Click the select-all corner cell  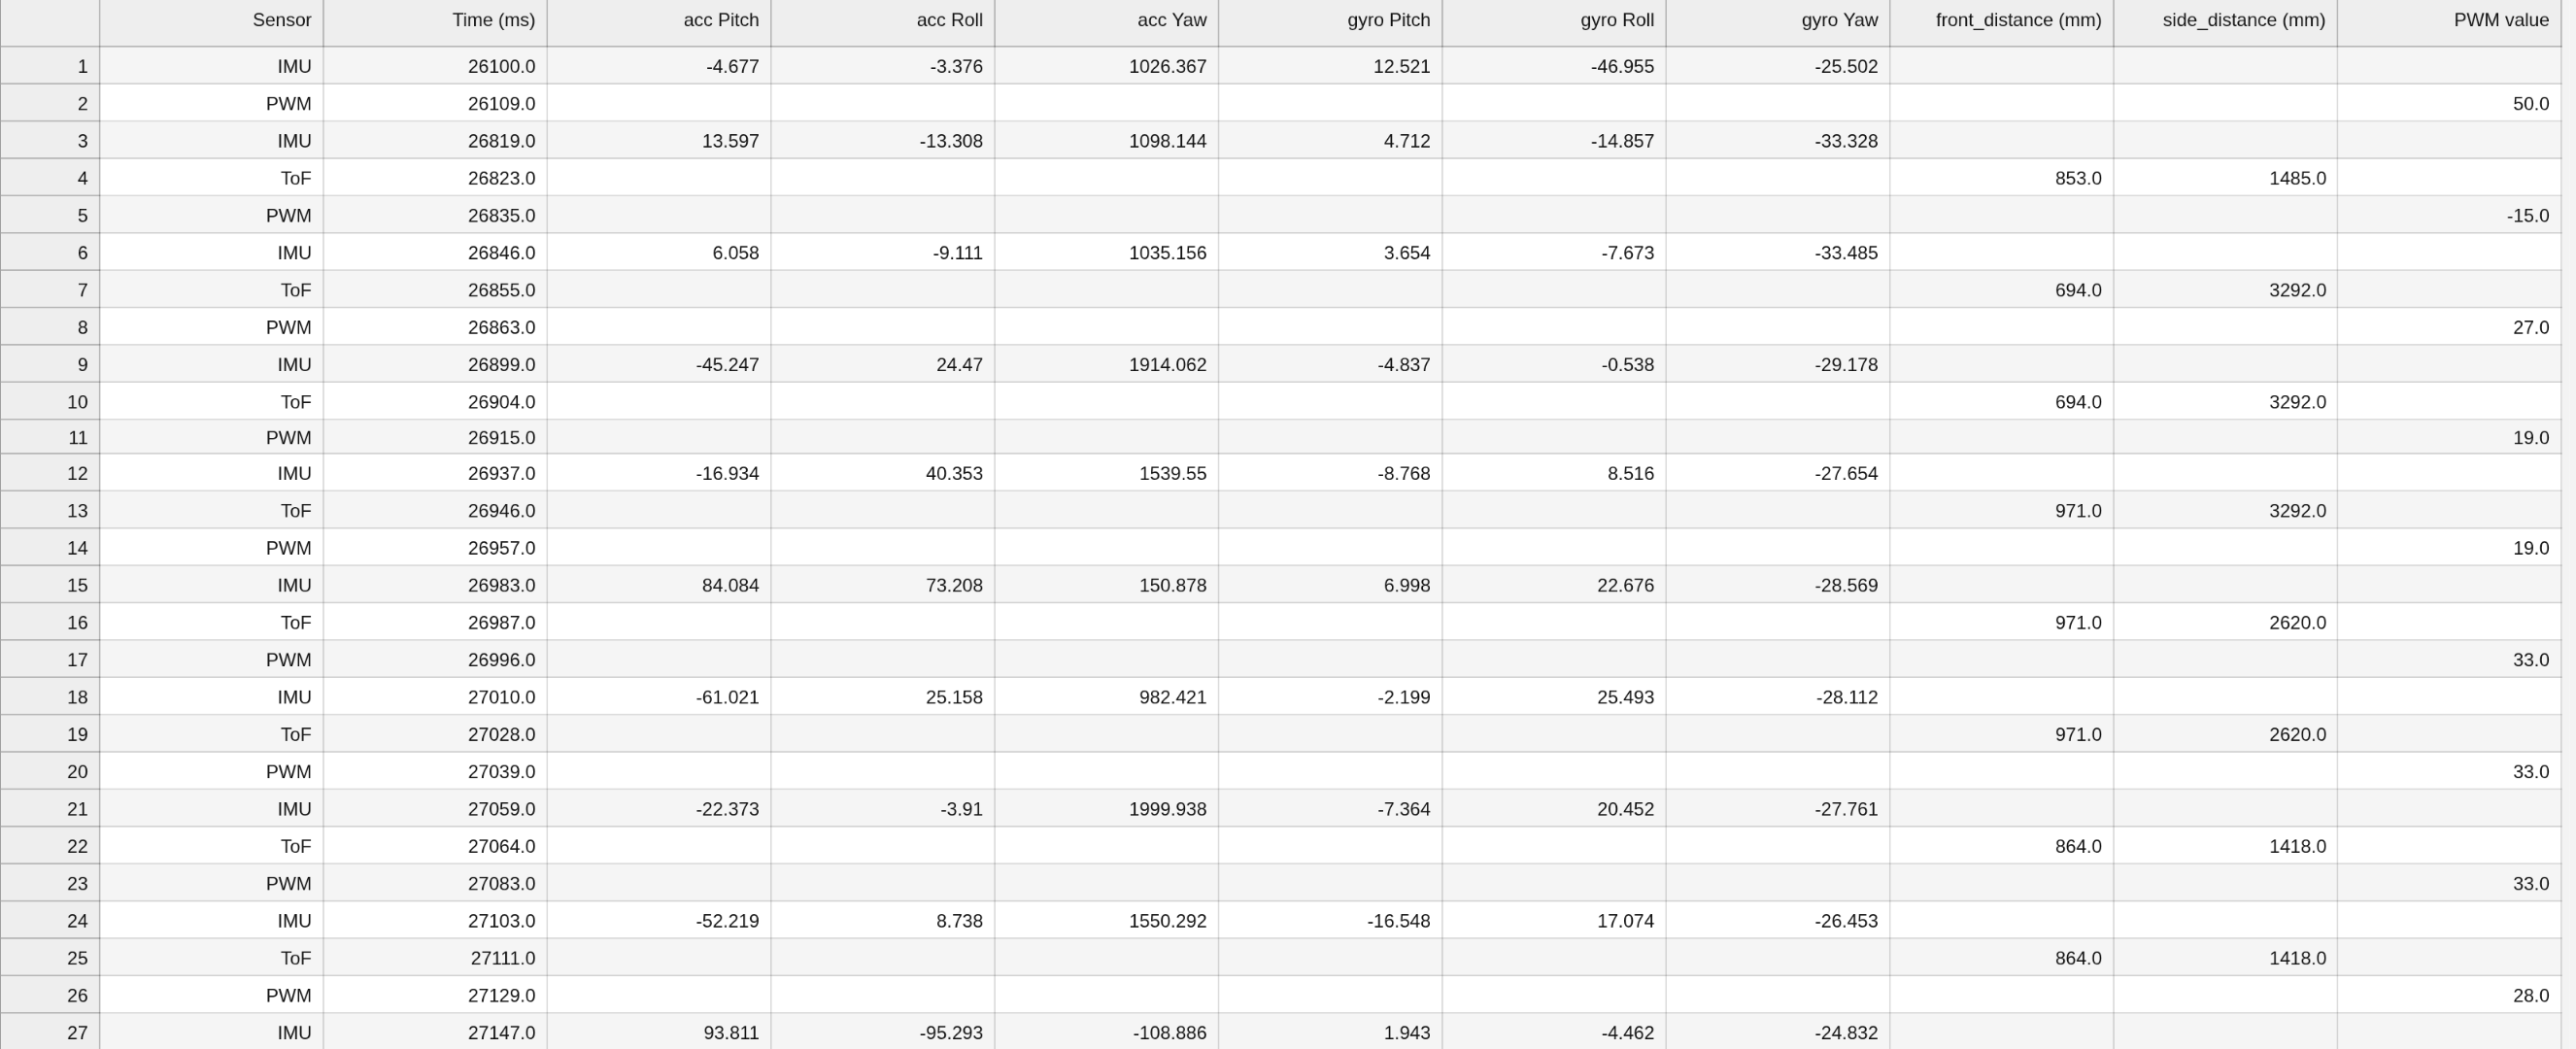[50, 21]
